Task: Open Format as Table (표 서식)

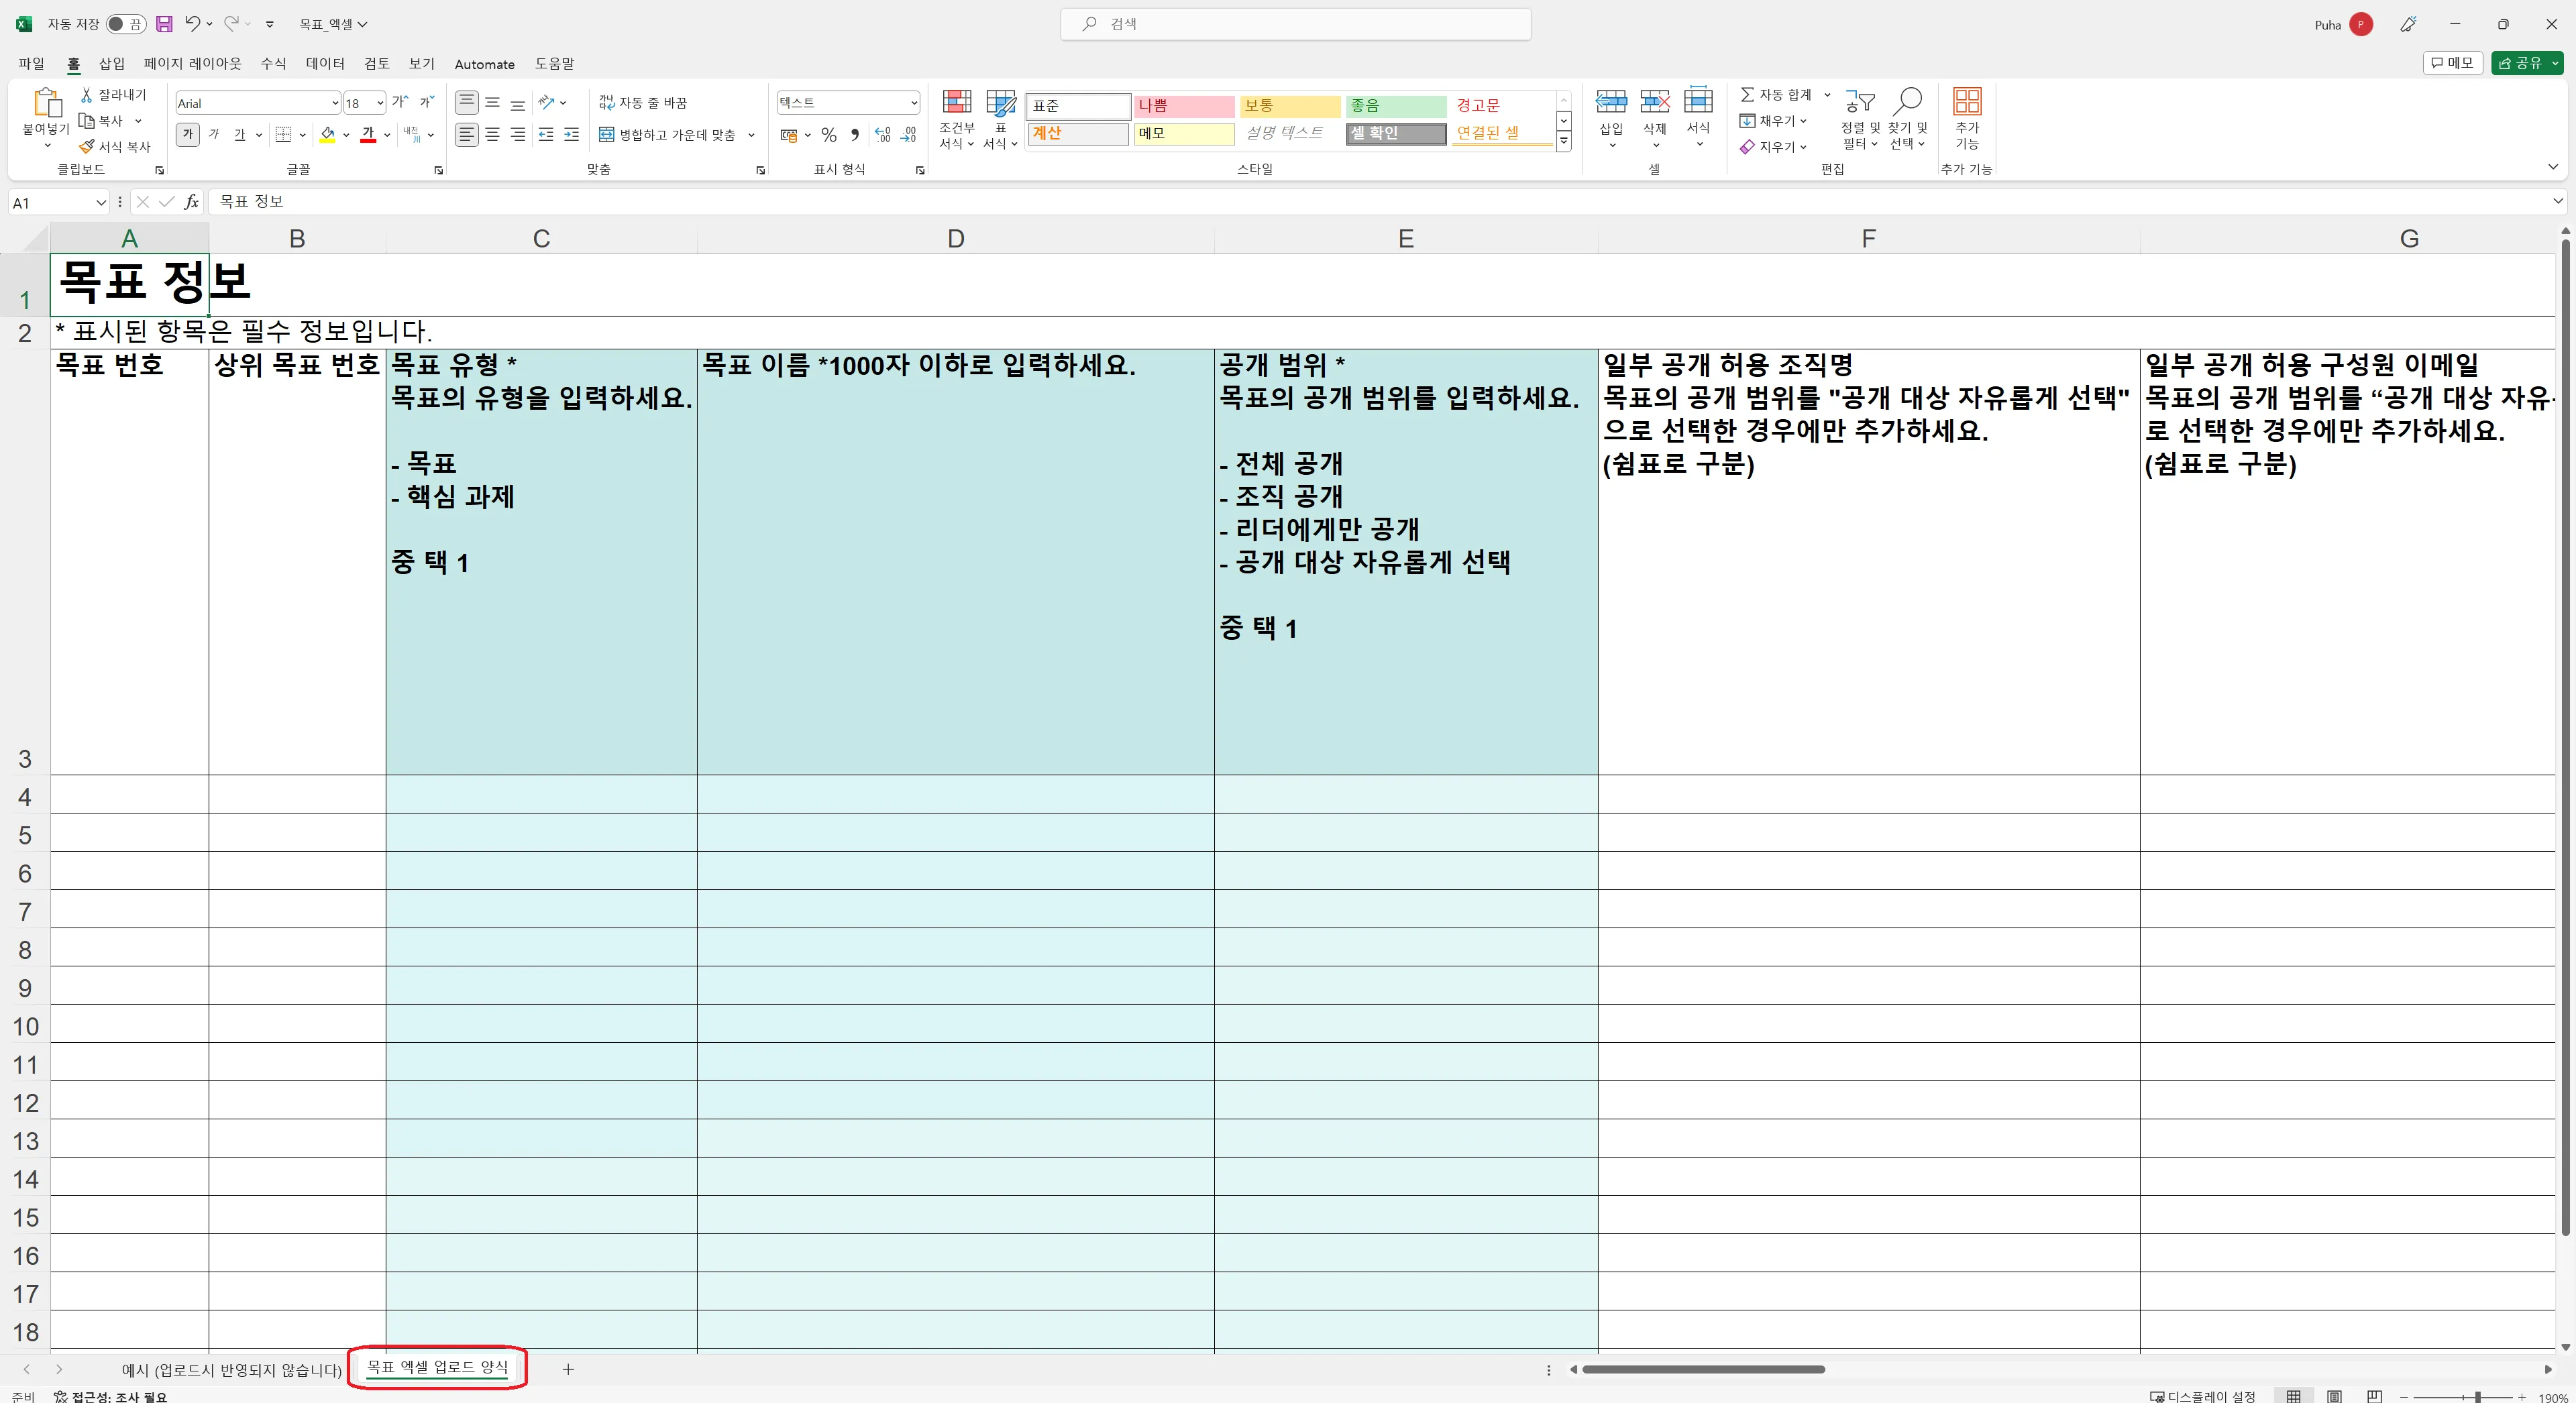Action: tap(1000, 119)
